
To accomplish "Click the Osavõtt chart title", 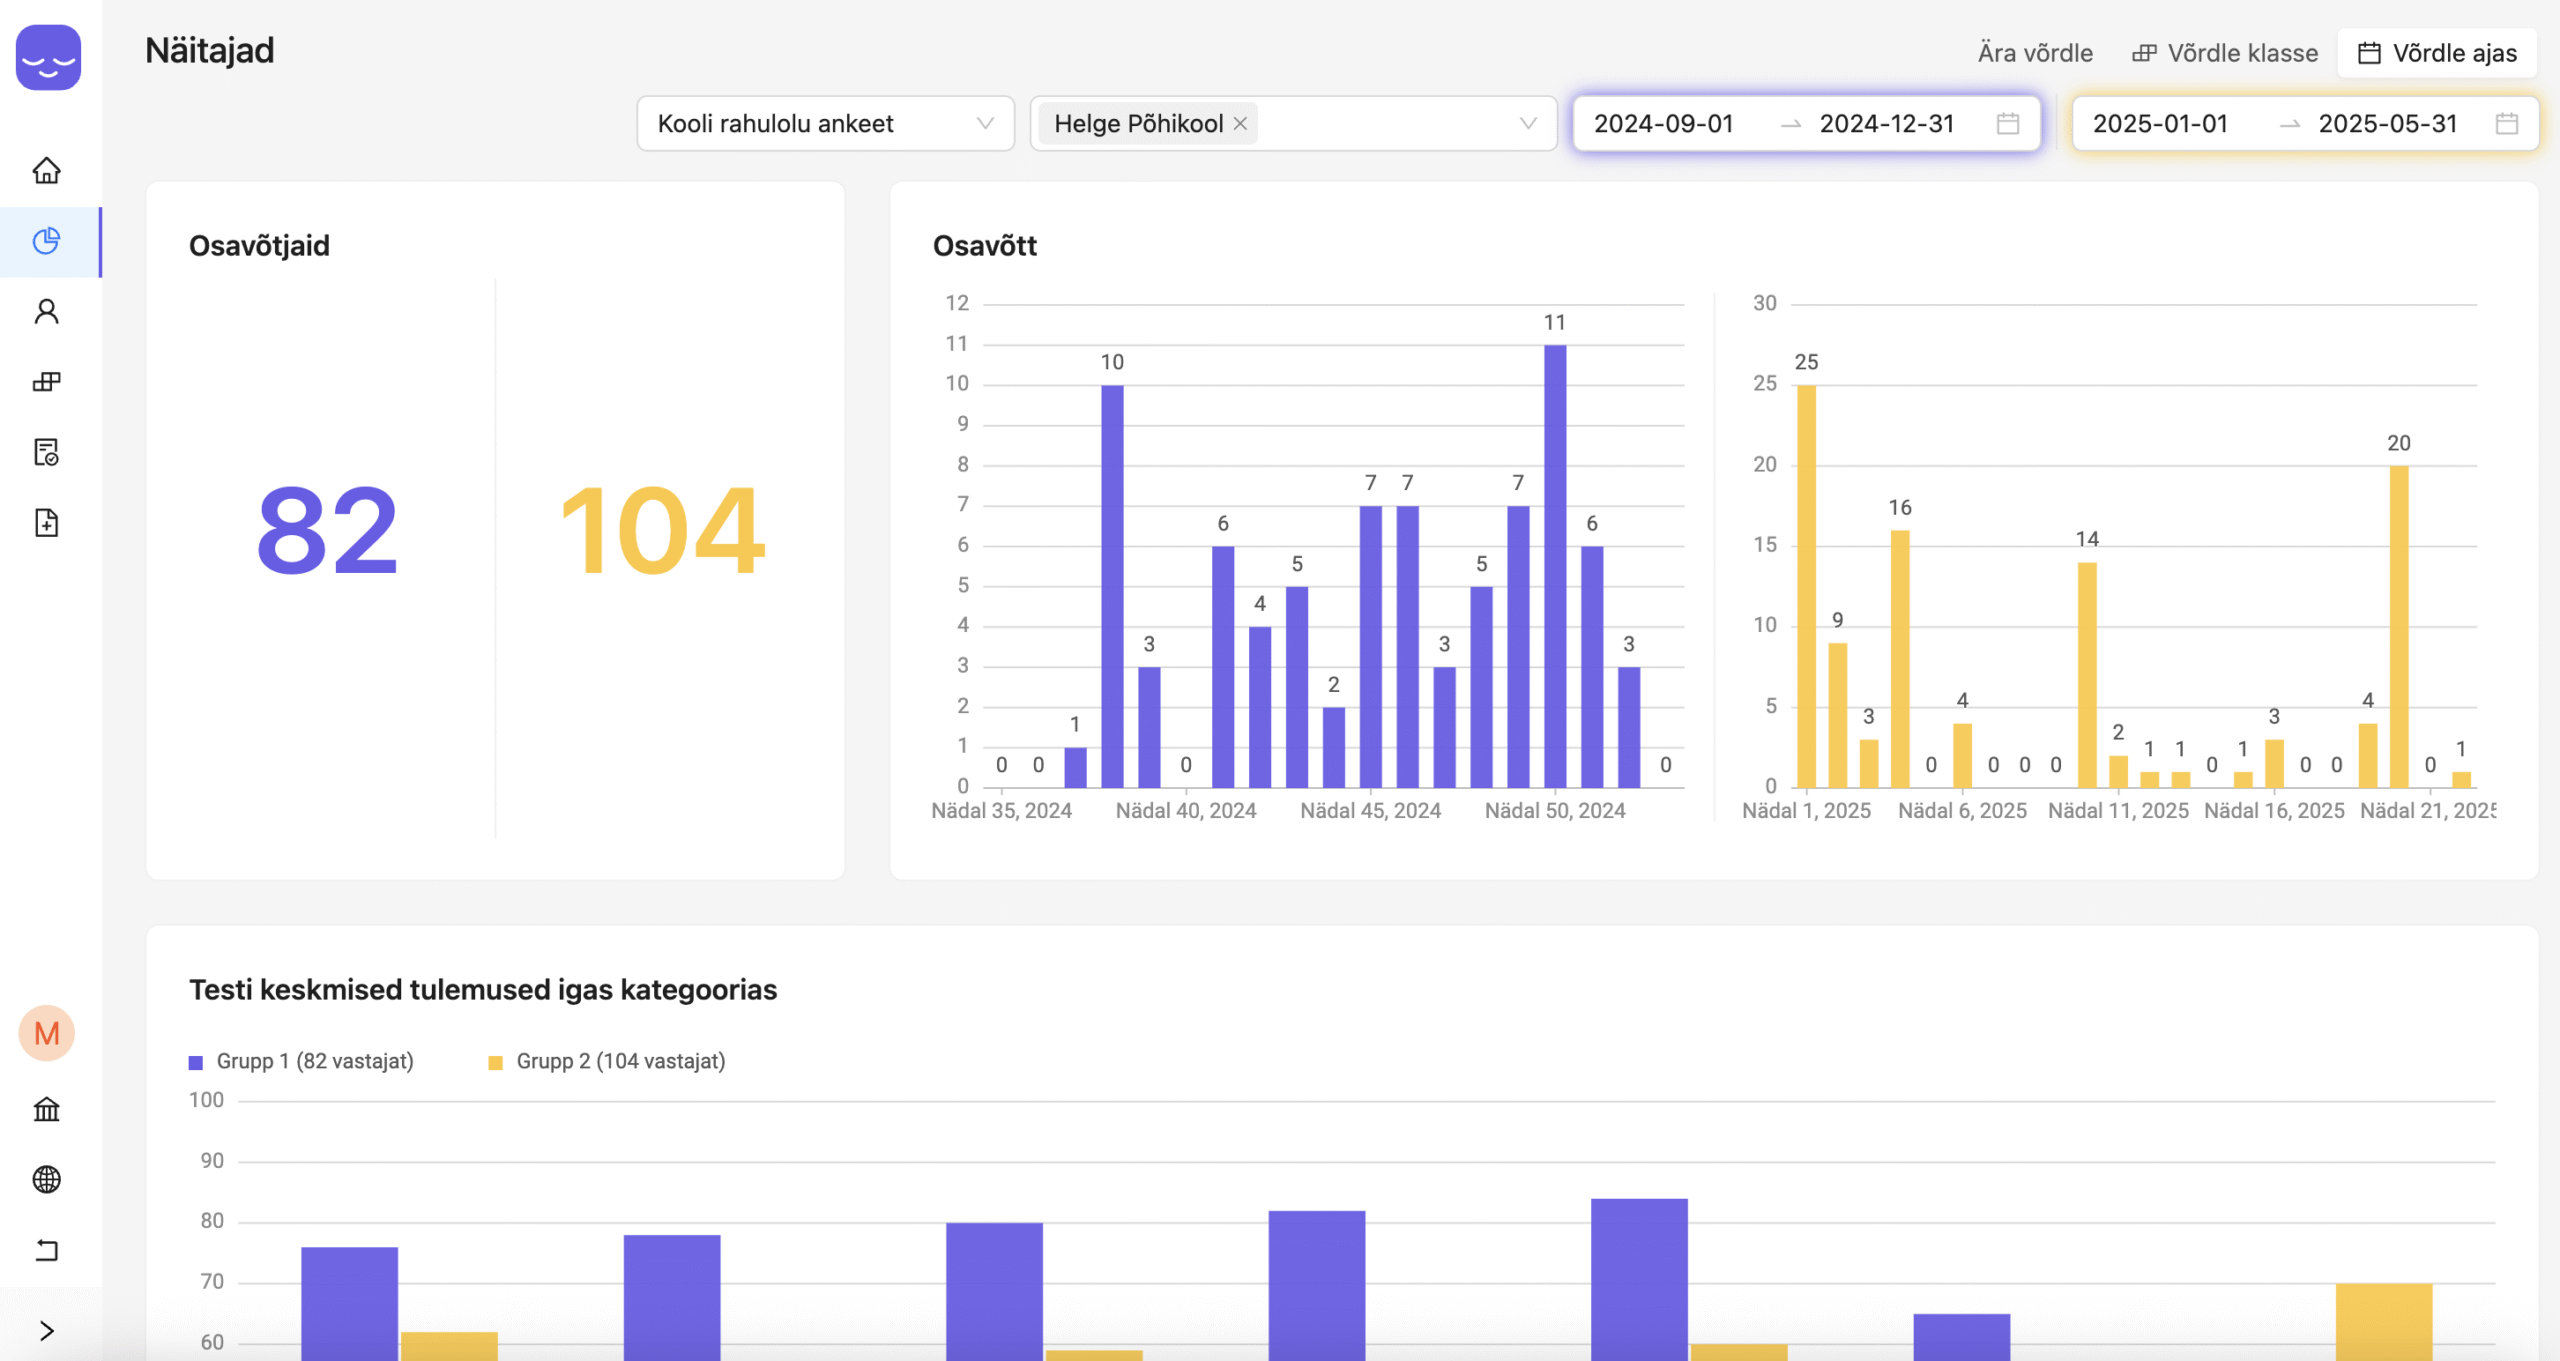I will (x=985, y=245).
